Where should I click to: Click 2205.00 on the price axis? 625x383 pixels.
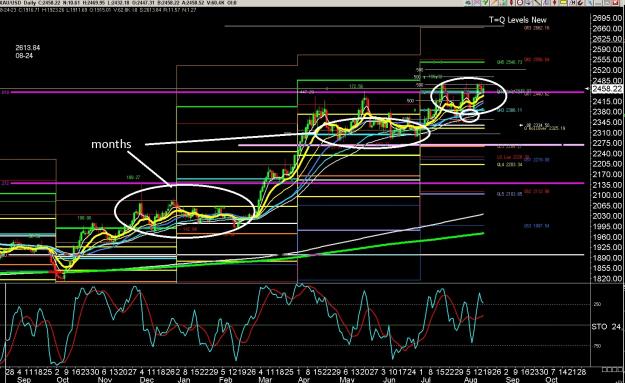coord(607,164)
